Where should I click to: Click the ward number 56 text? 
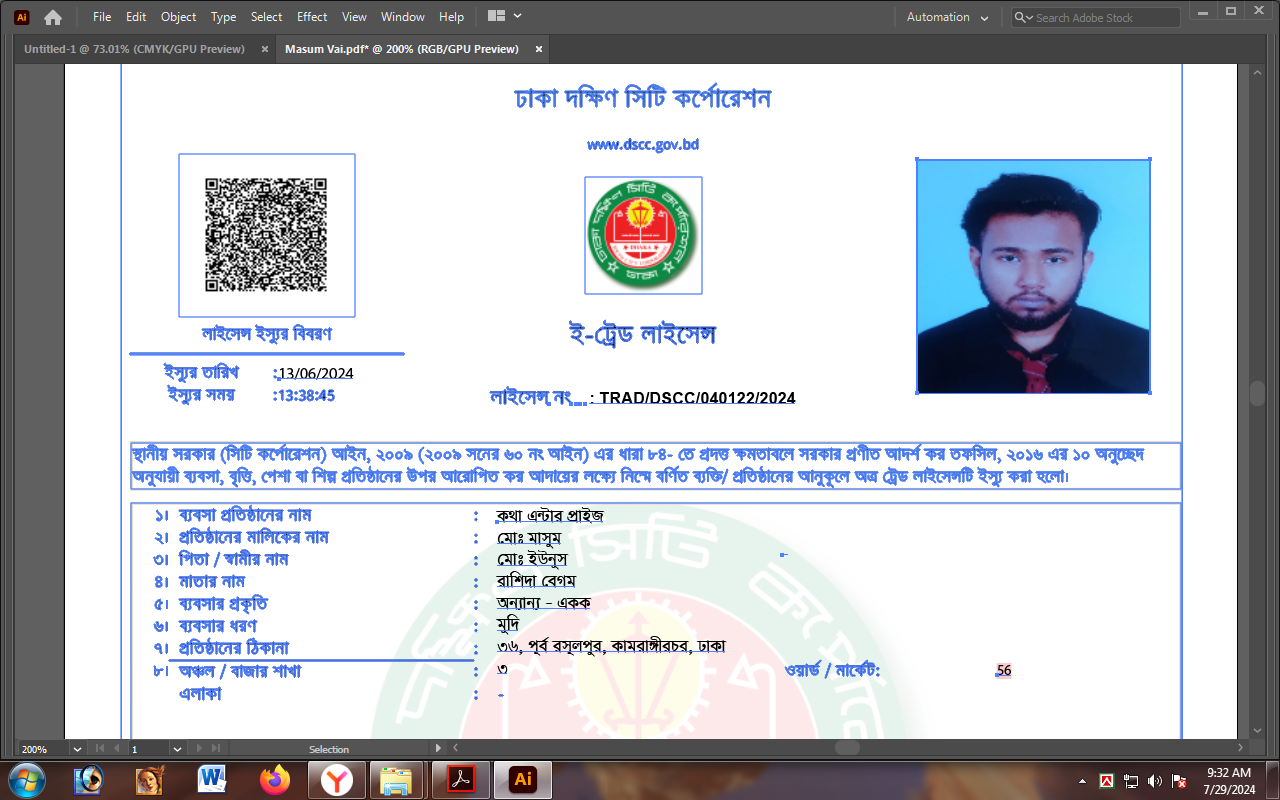(1004, 671)
